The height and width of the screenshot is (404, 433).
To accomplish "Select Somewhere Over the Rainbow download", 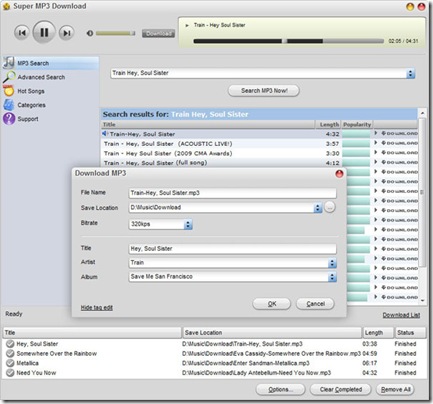I will click(214, 353).
